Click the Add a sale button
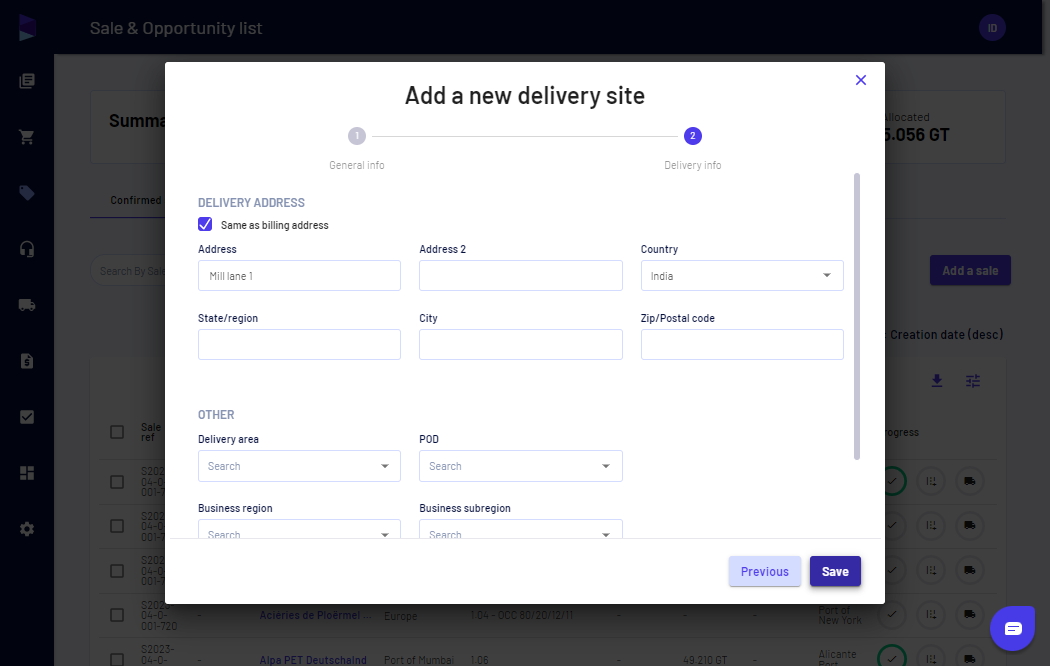The image size is (1050, 666). point(970,270)
